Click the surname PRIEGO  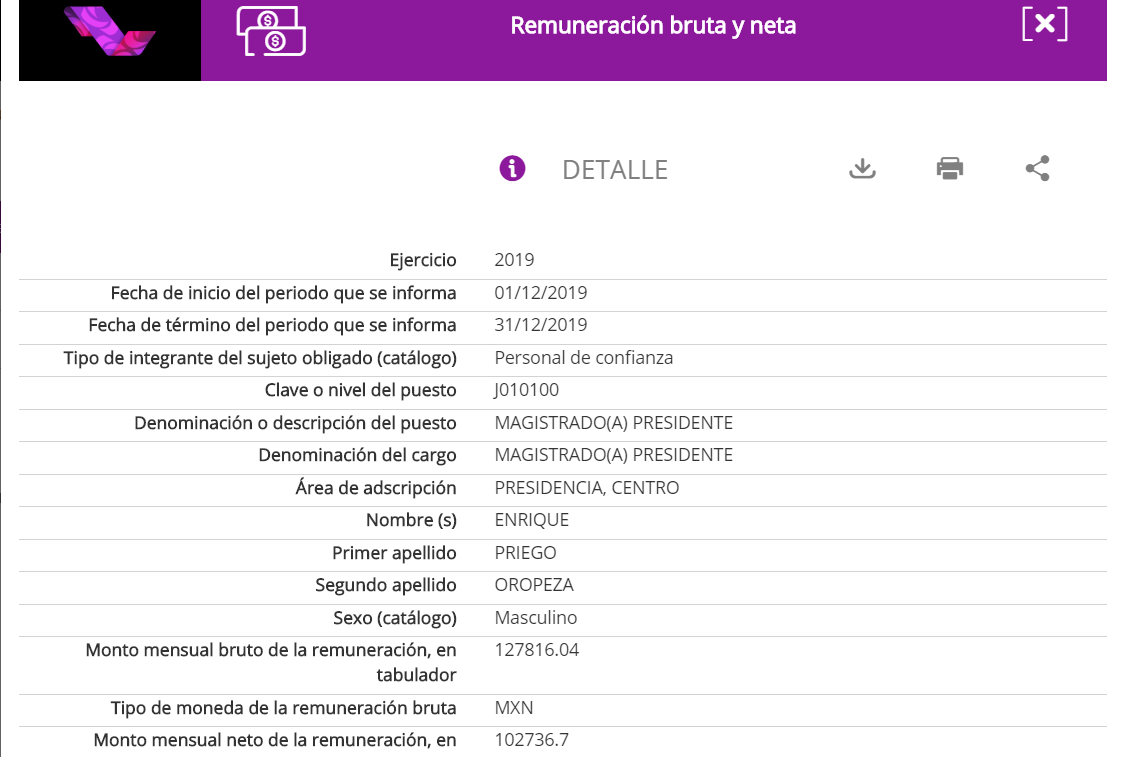[525, 553]
